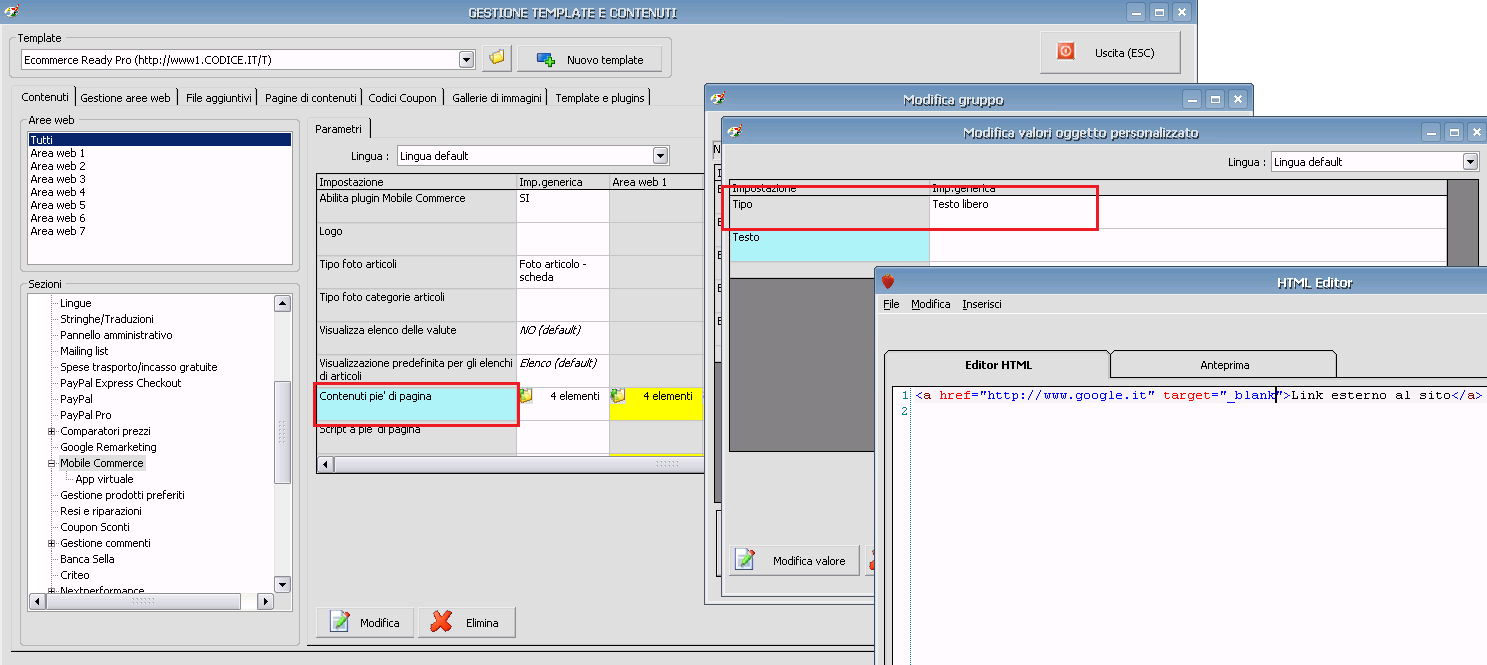Switch to the Editor HTML tab
Viewport: 1487px width, 665px height.
click(998, 364)
